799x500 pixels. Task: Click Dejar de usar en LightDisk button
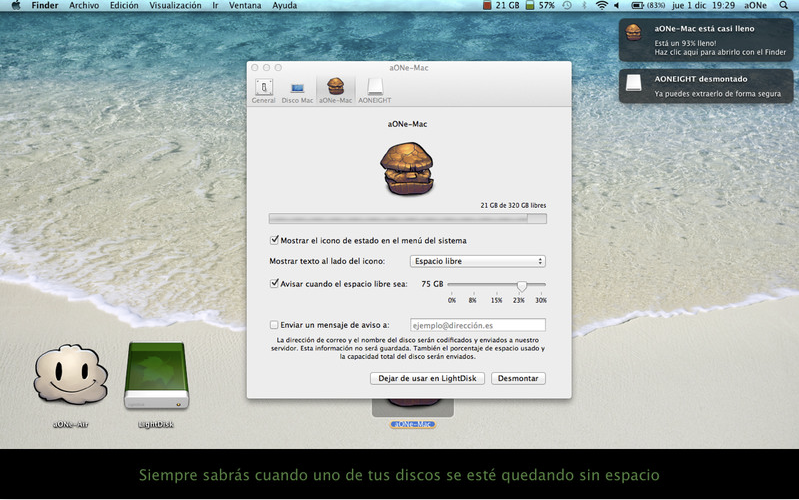427,378
